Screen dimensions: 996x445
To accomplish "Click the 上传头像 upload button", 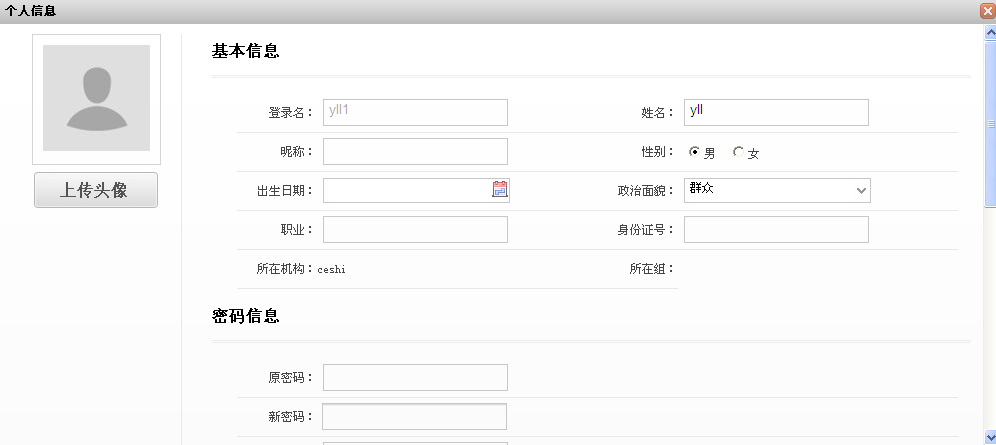I will (x=96, y=190).
